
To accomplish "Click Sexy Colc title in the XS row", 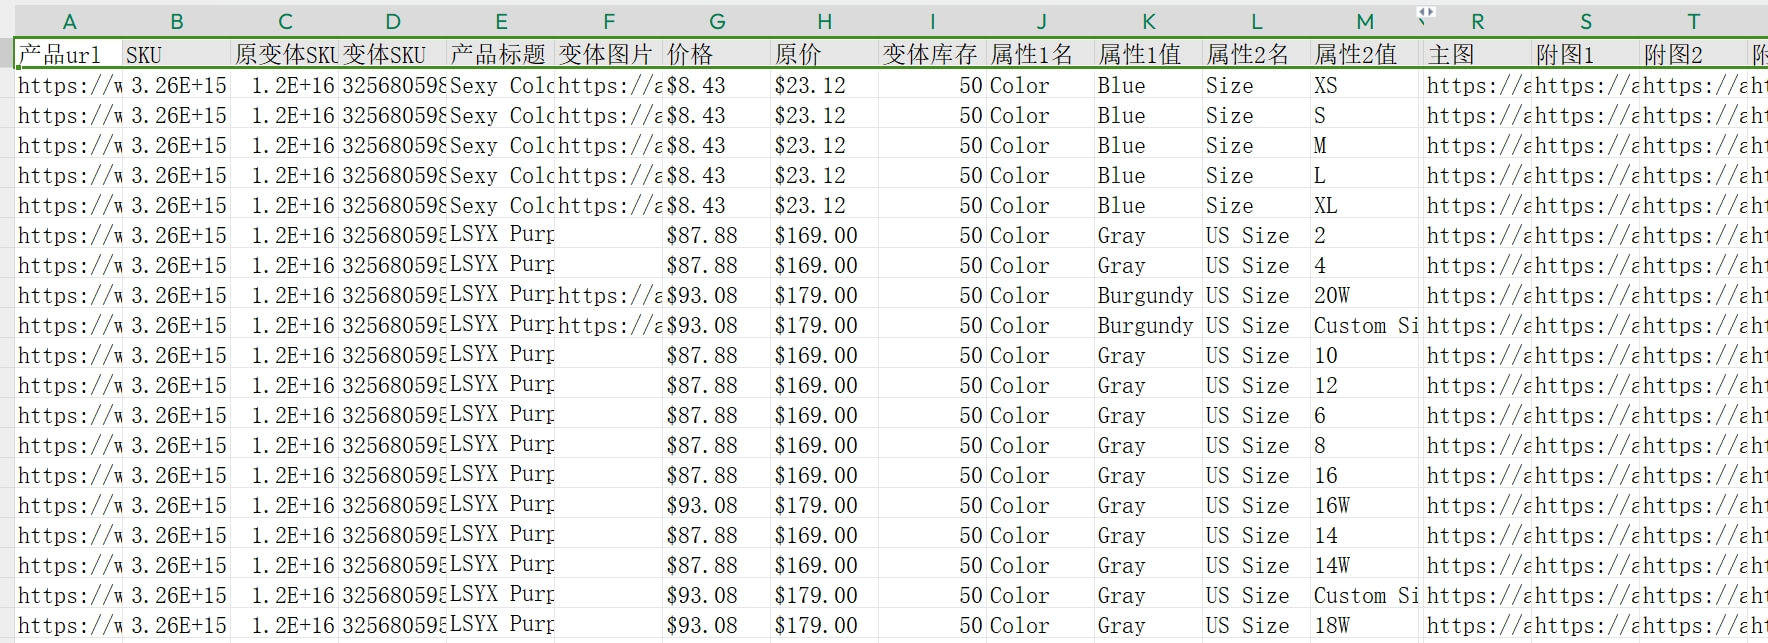I will click(x=501, y=85).
